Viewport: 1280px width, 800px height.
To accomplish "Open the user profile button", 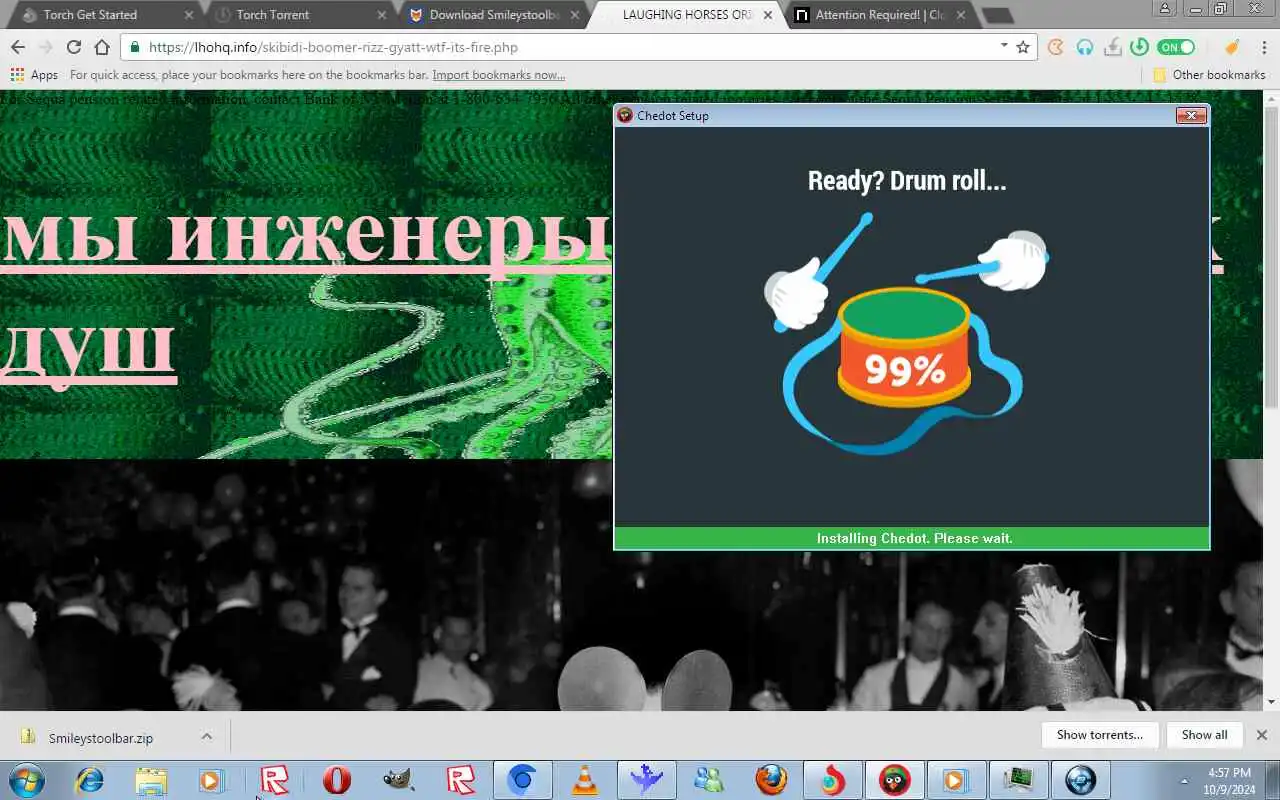I will click(x=1165, y=8).
